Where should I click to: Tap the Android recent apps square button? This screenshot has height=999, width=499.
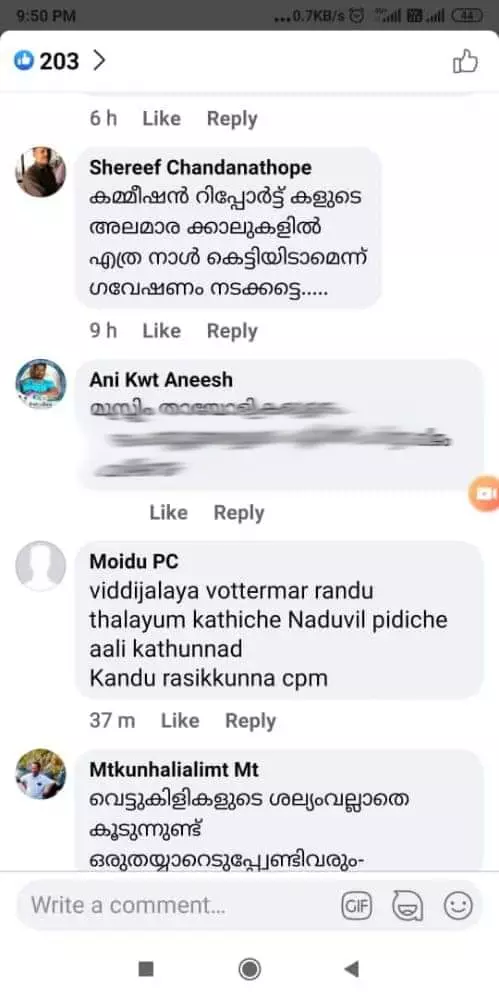click(x=146, y=969)
